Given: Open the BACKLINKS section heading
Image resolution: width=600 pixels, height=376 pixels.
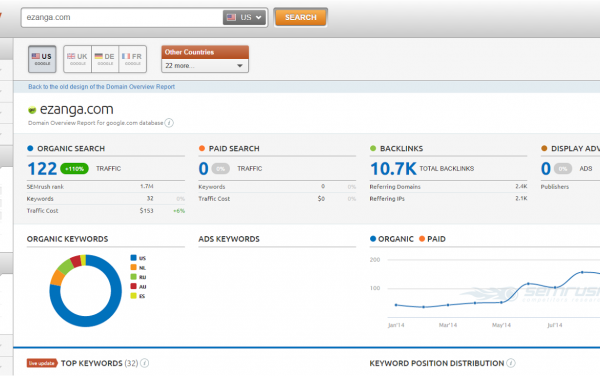Looking at the screenshot, I should pos(401,148).
